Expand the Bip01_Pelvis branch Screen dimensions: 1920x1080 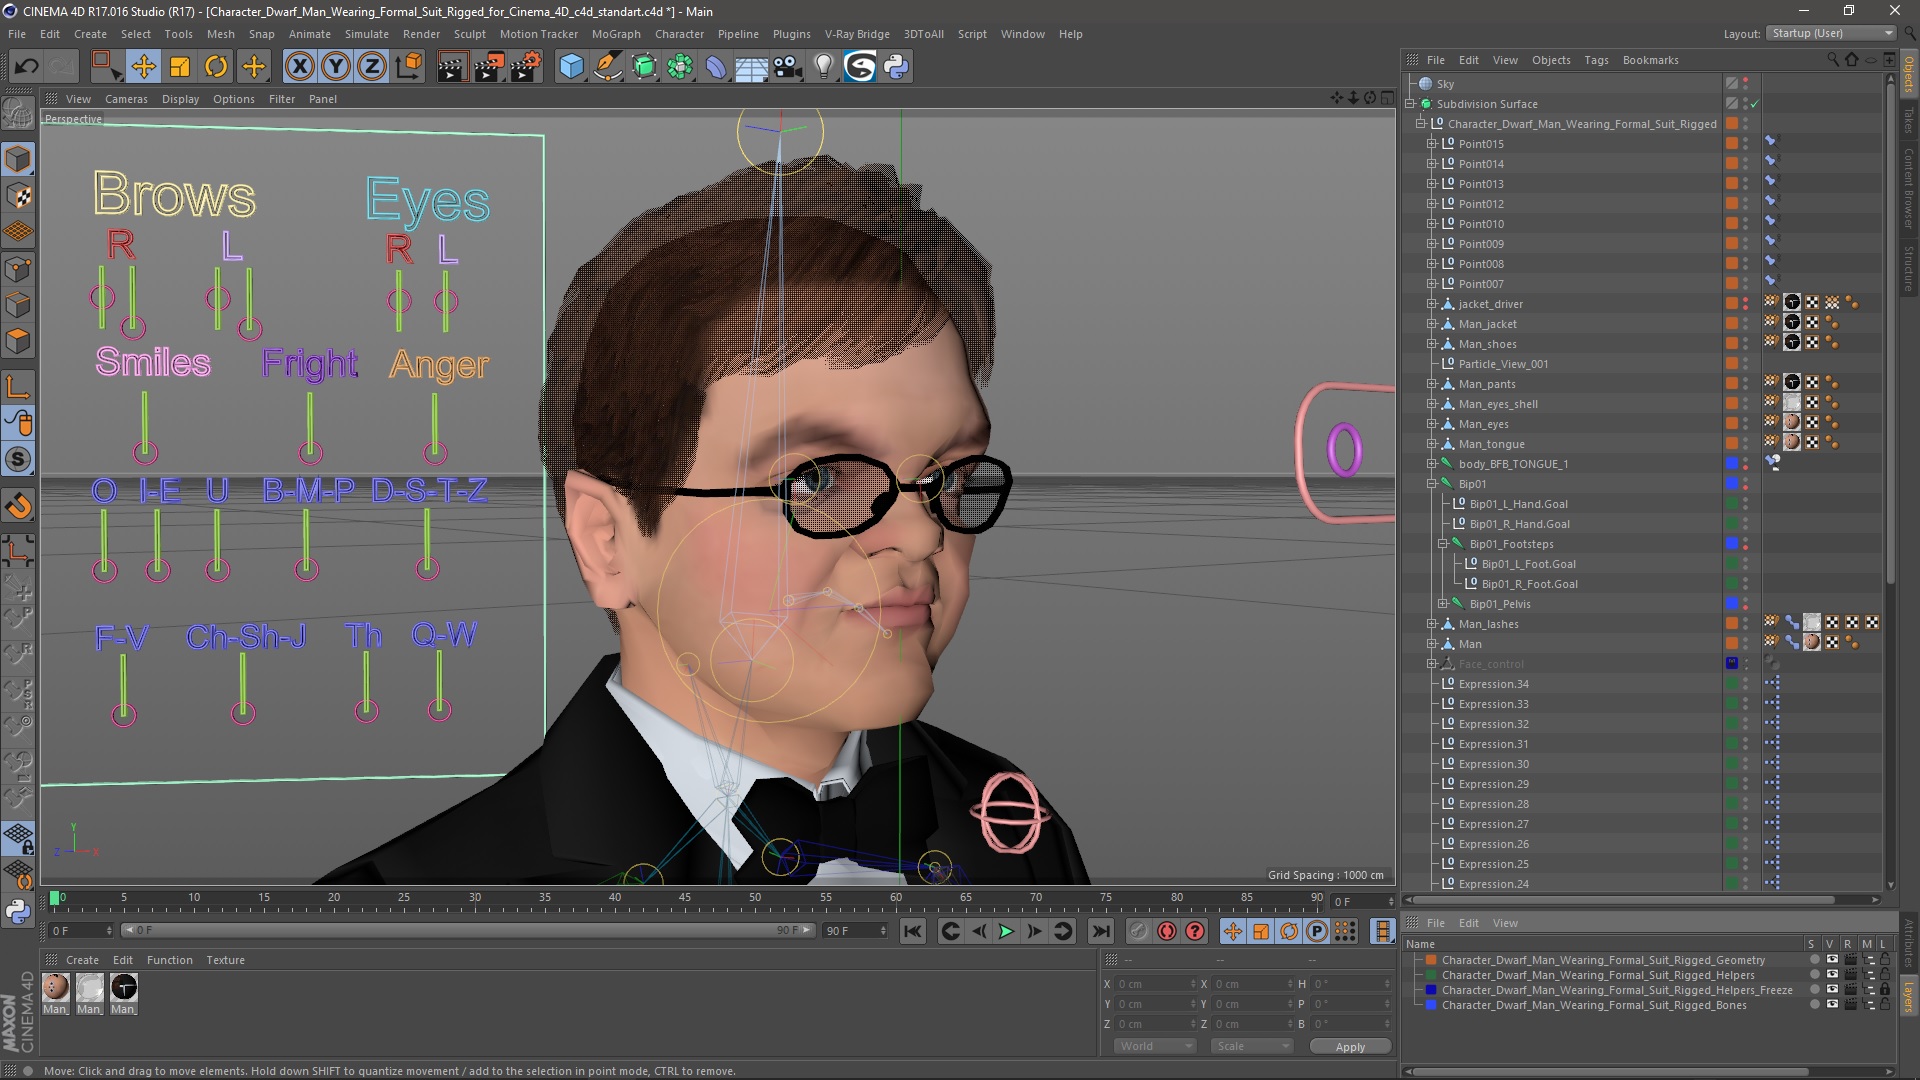click(x=1443, y=604)
